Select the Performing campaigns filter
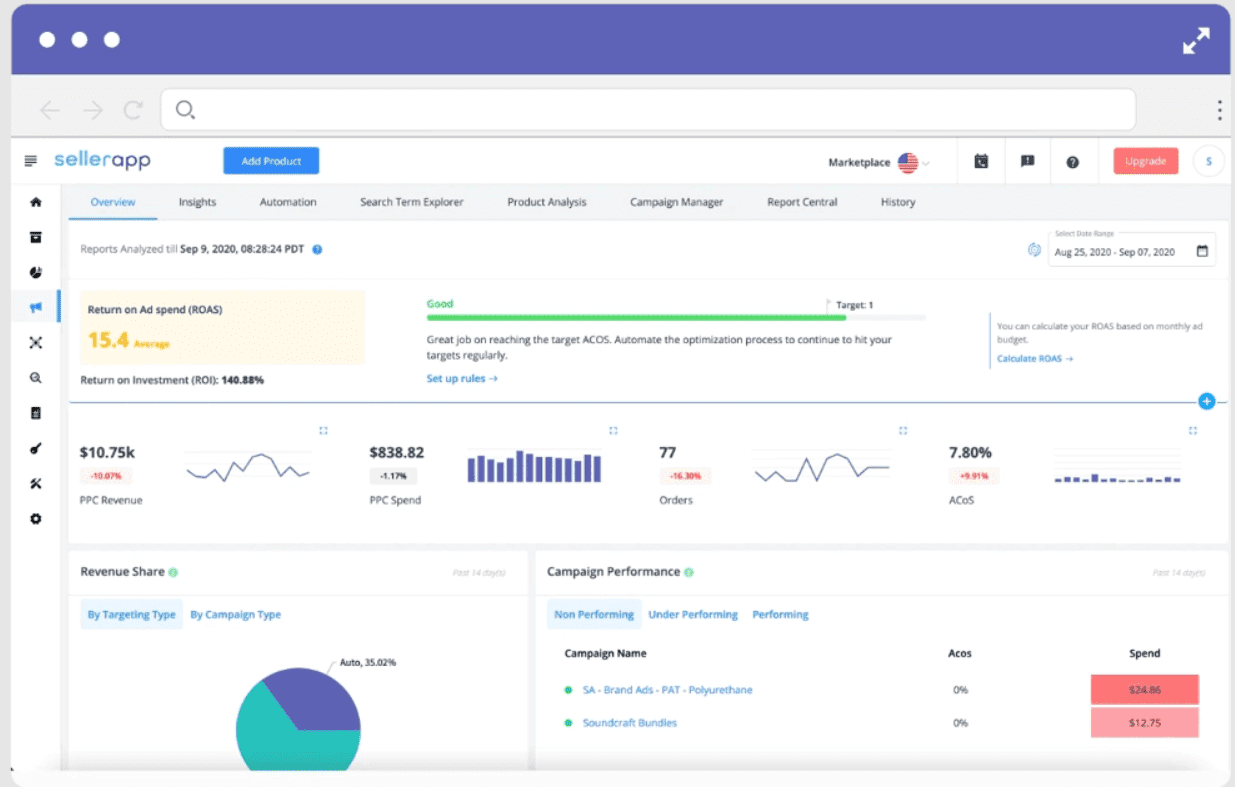Viewport: 1235px width, 787px height. [780, 615]
